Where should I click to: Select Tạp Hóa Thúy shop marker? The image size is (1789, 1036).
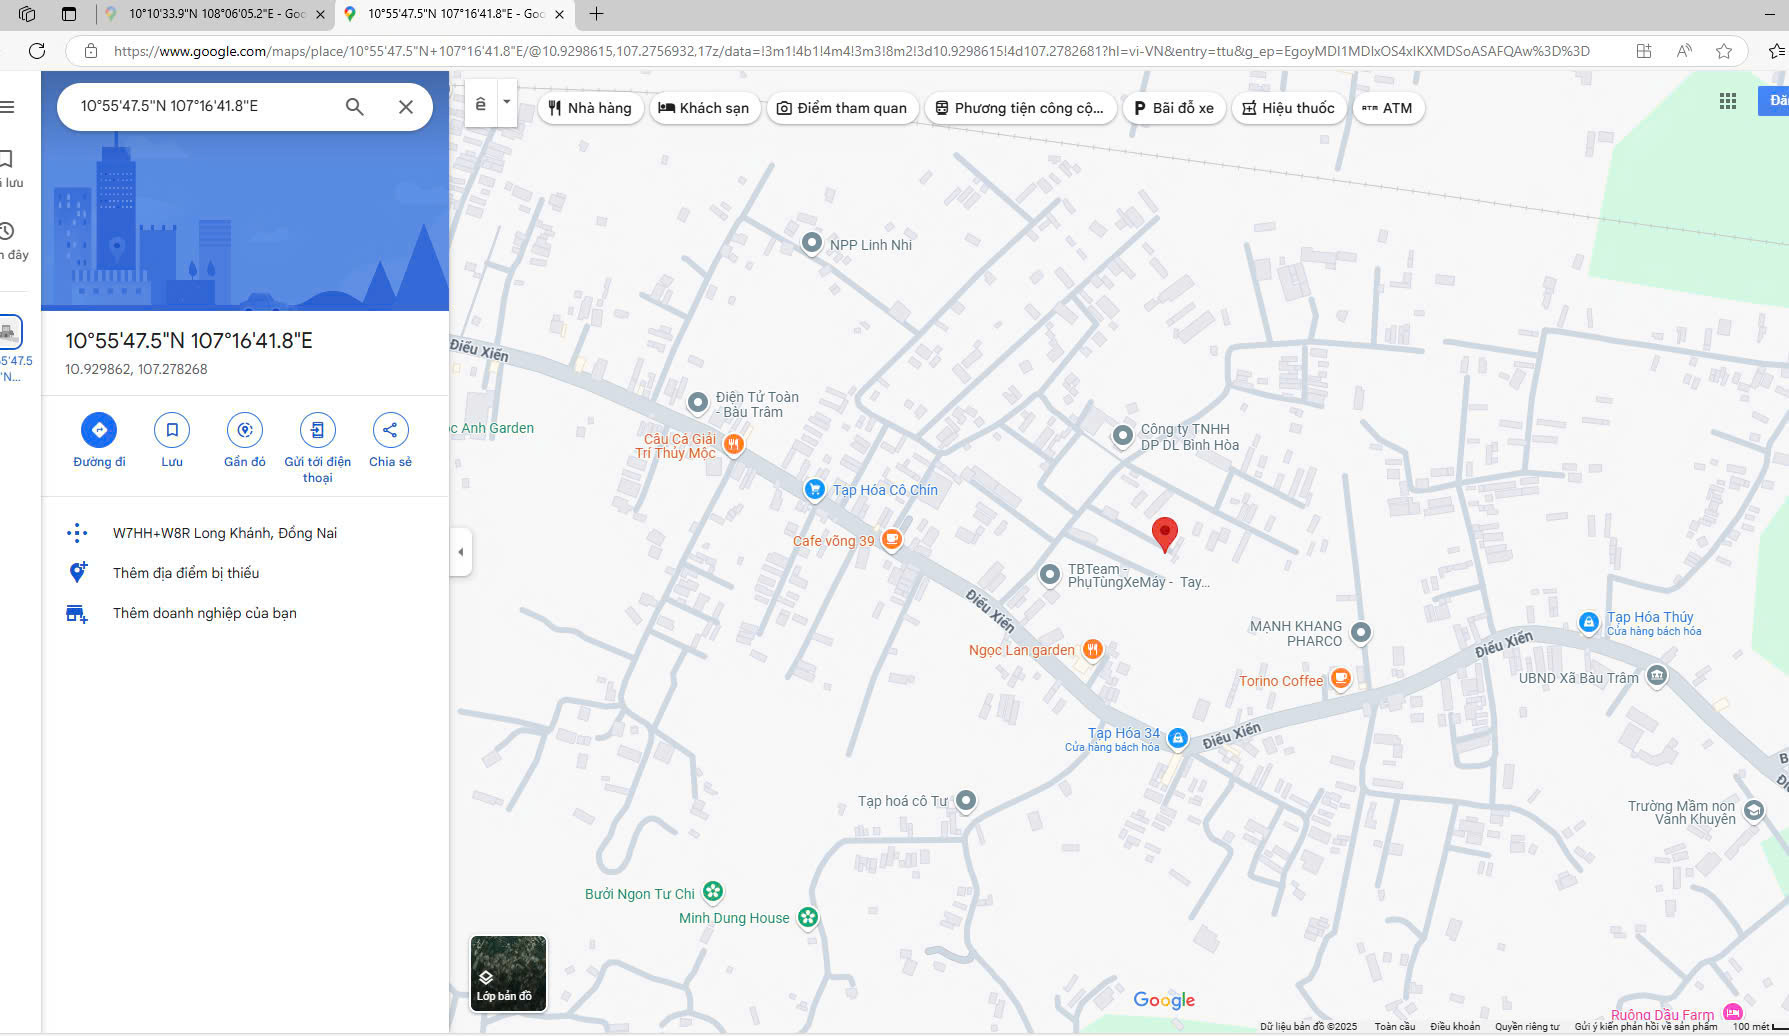1589,622
